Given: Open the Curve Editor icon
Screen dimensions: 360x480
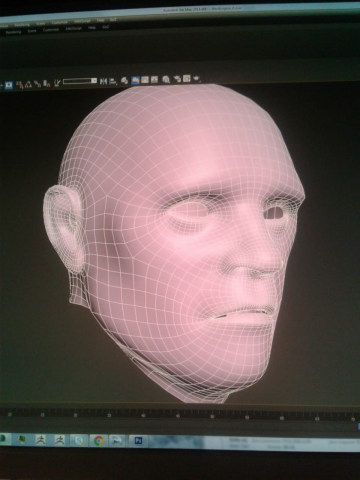Looking at the screenshot, I should pos(145,80).
